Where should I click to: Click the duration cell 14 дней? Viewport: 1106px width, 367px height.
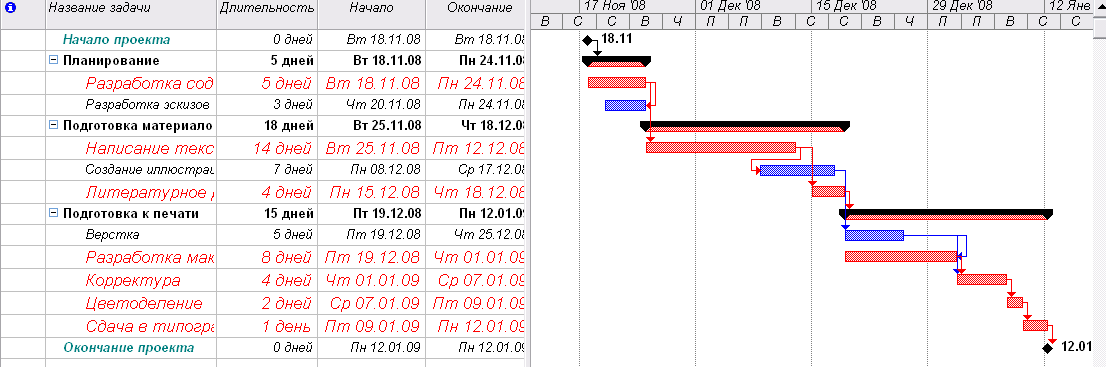267,149
